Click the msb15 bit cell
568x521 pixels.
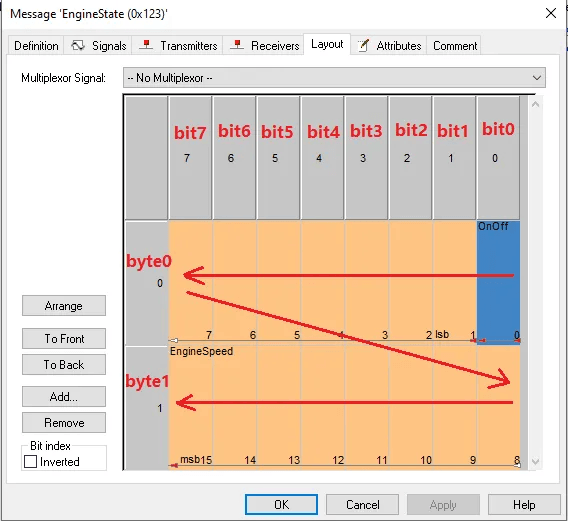pos(191,408)
